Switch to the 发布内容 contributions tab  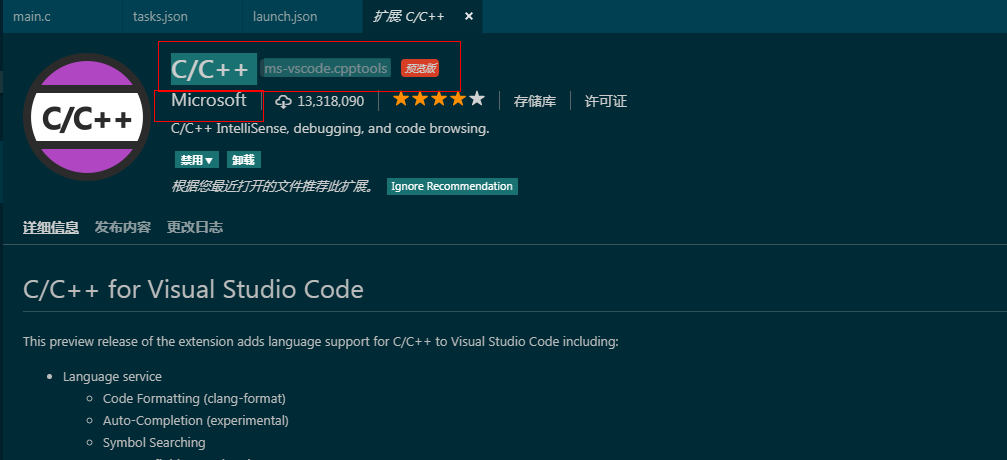[x=122, y=227]
